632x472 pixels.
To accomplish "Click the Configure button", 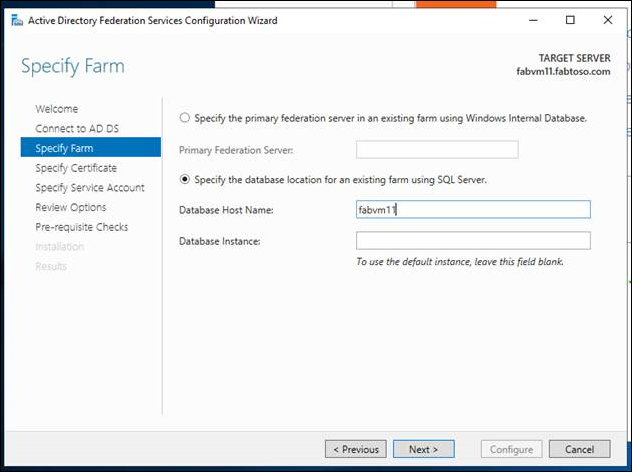I will point(511,449).
